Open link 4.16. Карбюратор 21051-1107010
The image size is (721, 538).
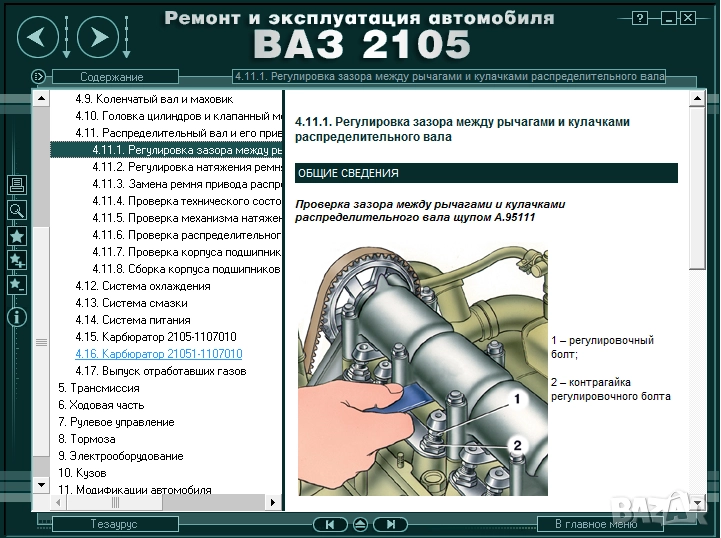(158, 354)
